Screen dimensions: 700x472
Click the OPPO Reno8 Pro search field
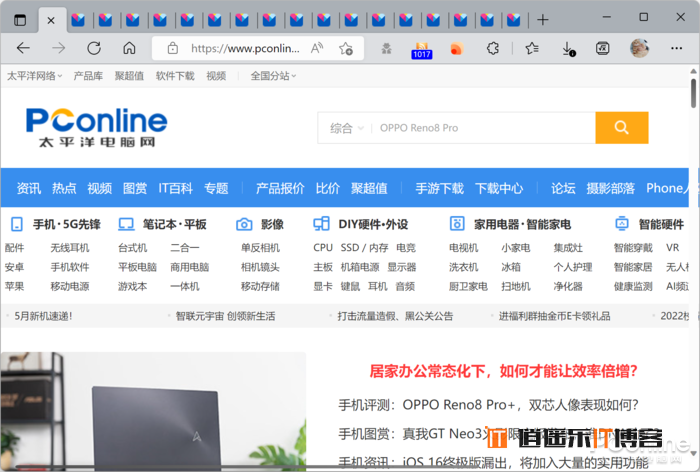[480, 128]
